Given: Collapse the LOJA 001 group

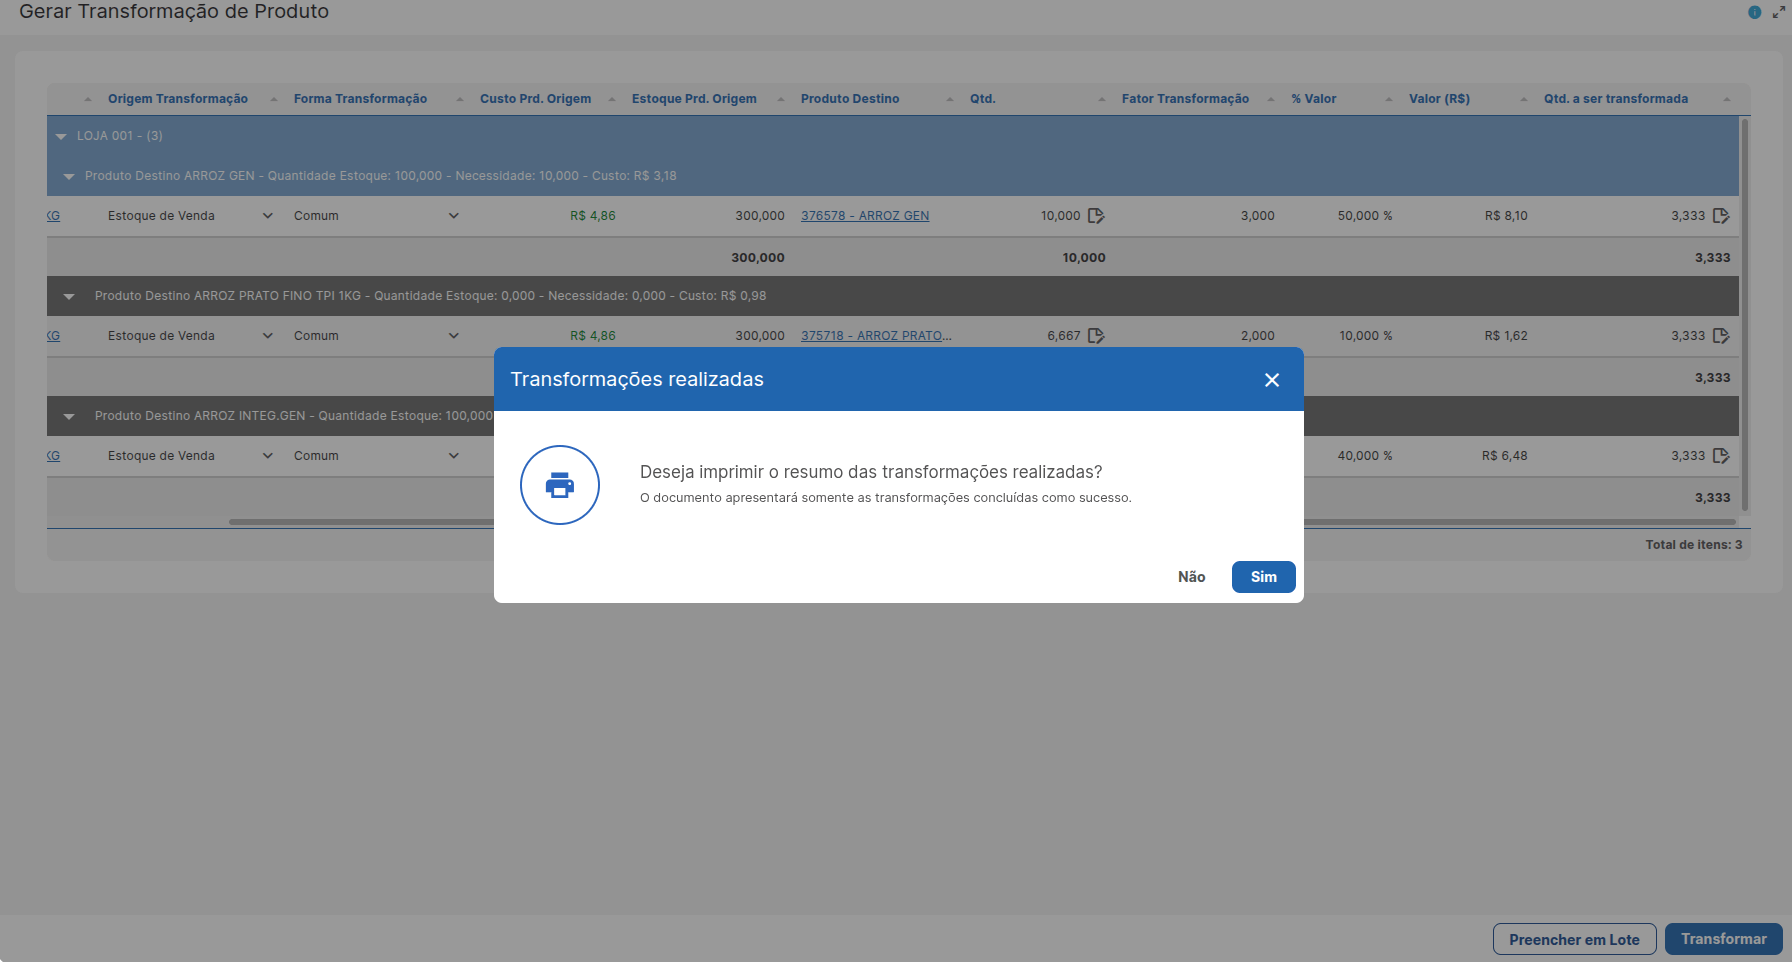Looking at the screenshot, I should click(61, 136).
